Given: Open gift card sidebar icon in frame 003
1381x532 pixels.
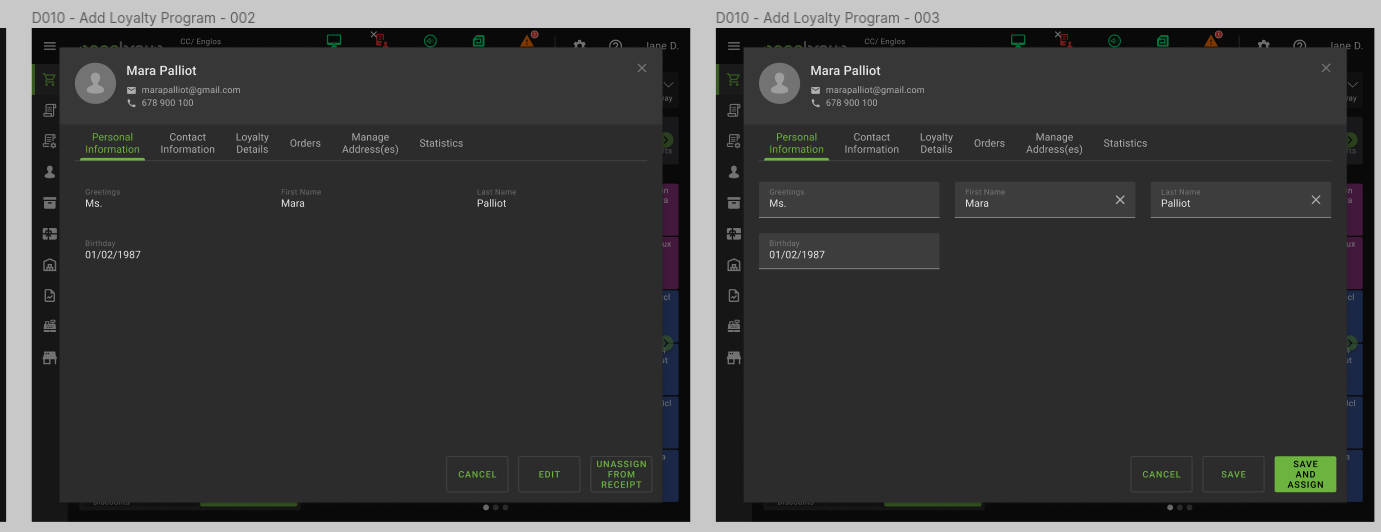Looking at the screenshot, I should pos(733,234).
